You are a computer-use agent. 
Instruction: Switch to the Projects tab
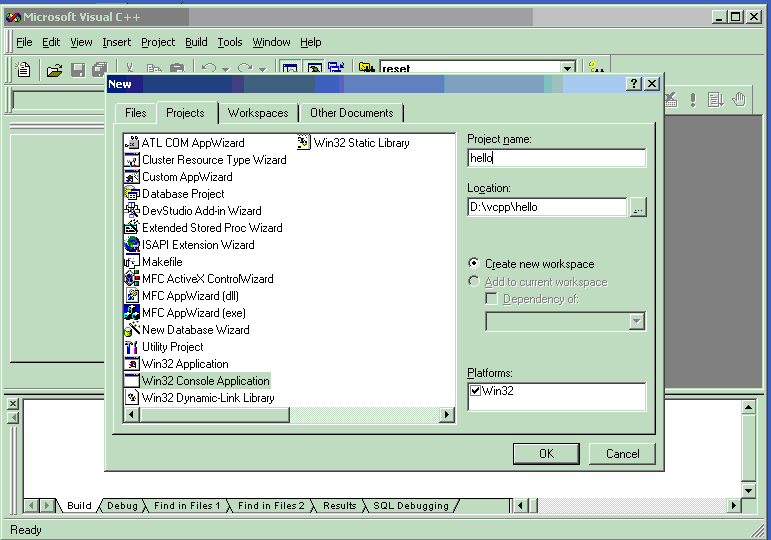pyautogui.click(x=185, y=113)
